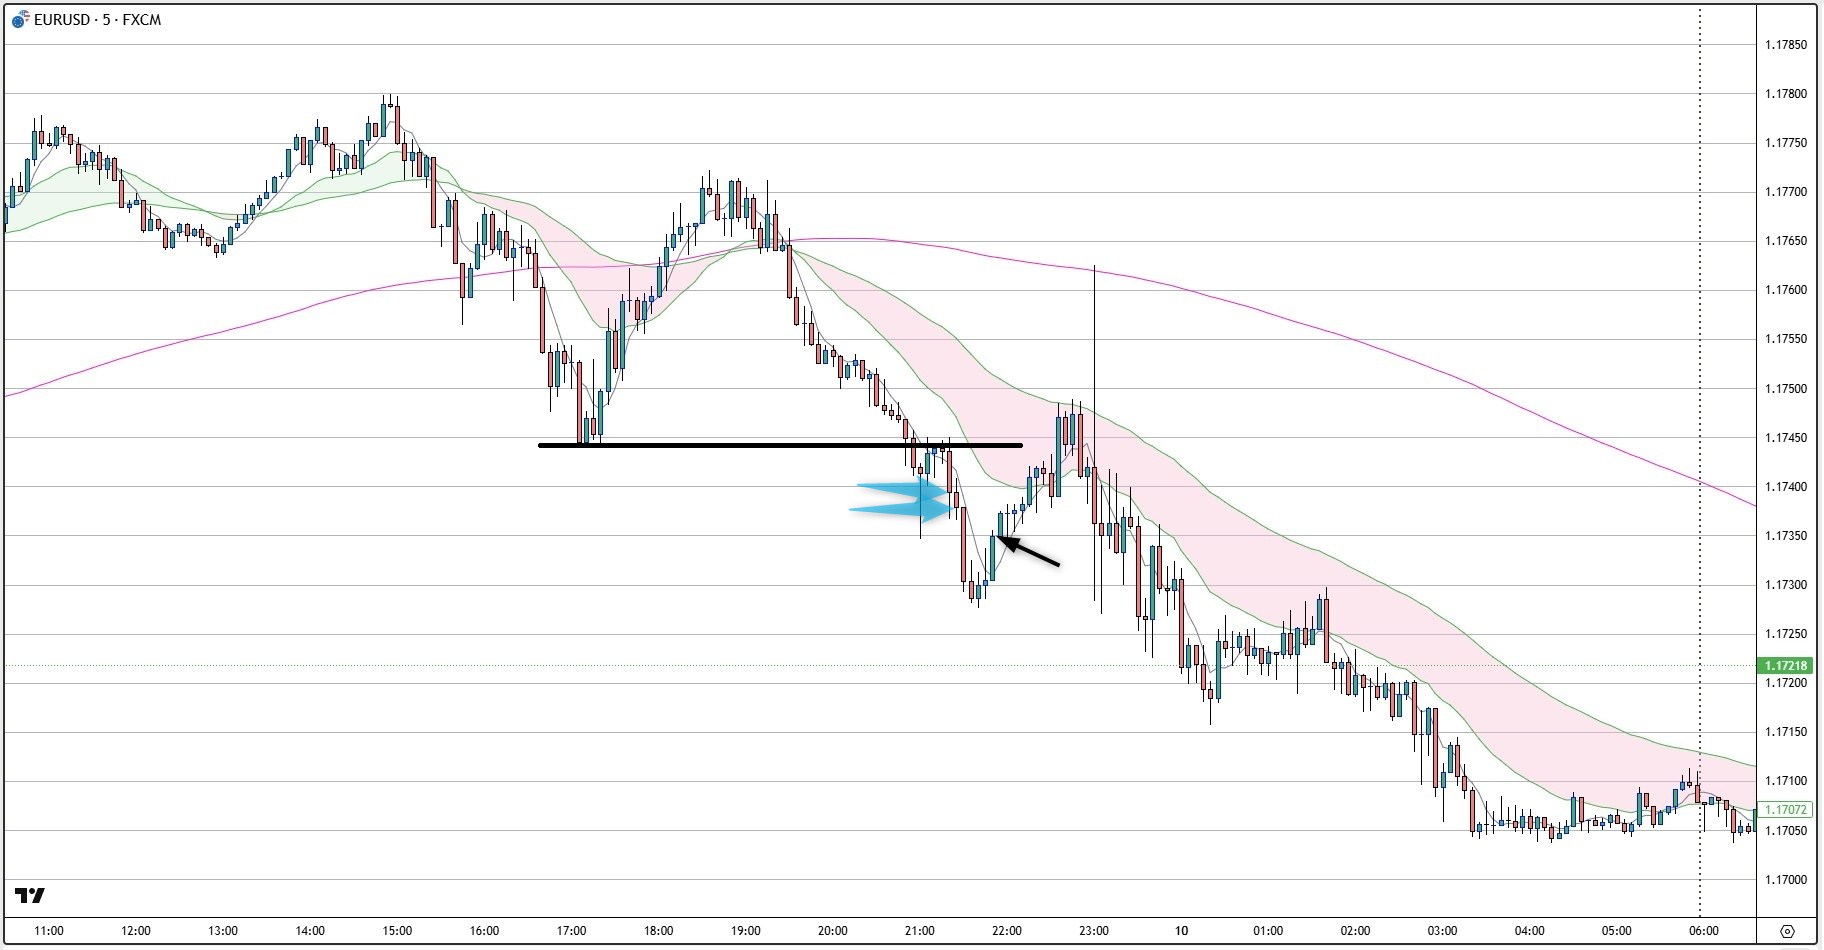Click the date marker 10 on the time axis
The height and width of the screenshot is (950, 1824).
1181,931
